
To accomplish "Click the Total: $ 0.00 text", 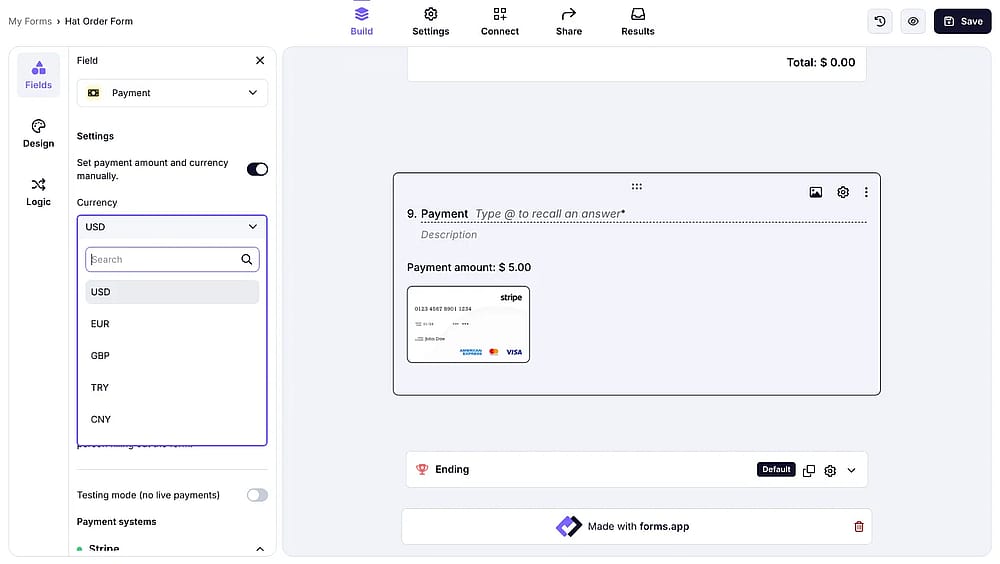I will (x=820, y=63).
